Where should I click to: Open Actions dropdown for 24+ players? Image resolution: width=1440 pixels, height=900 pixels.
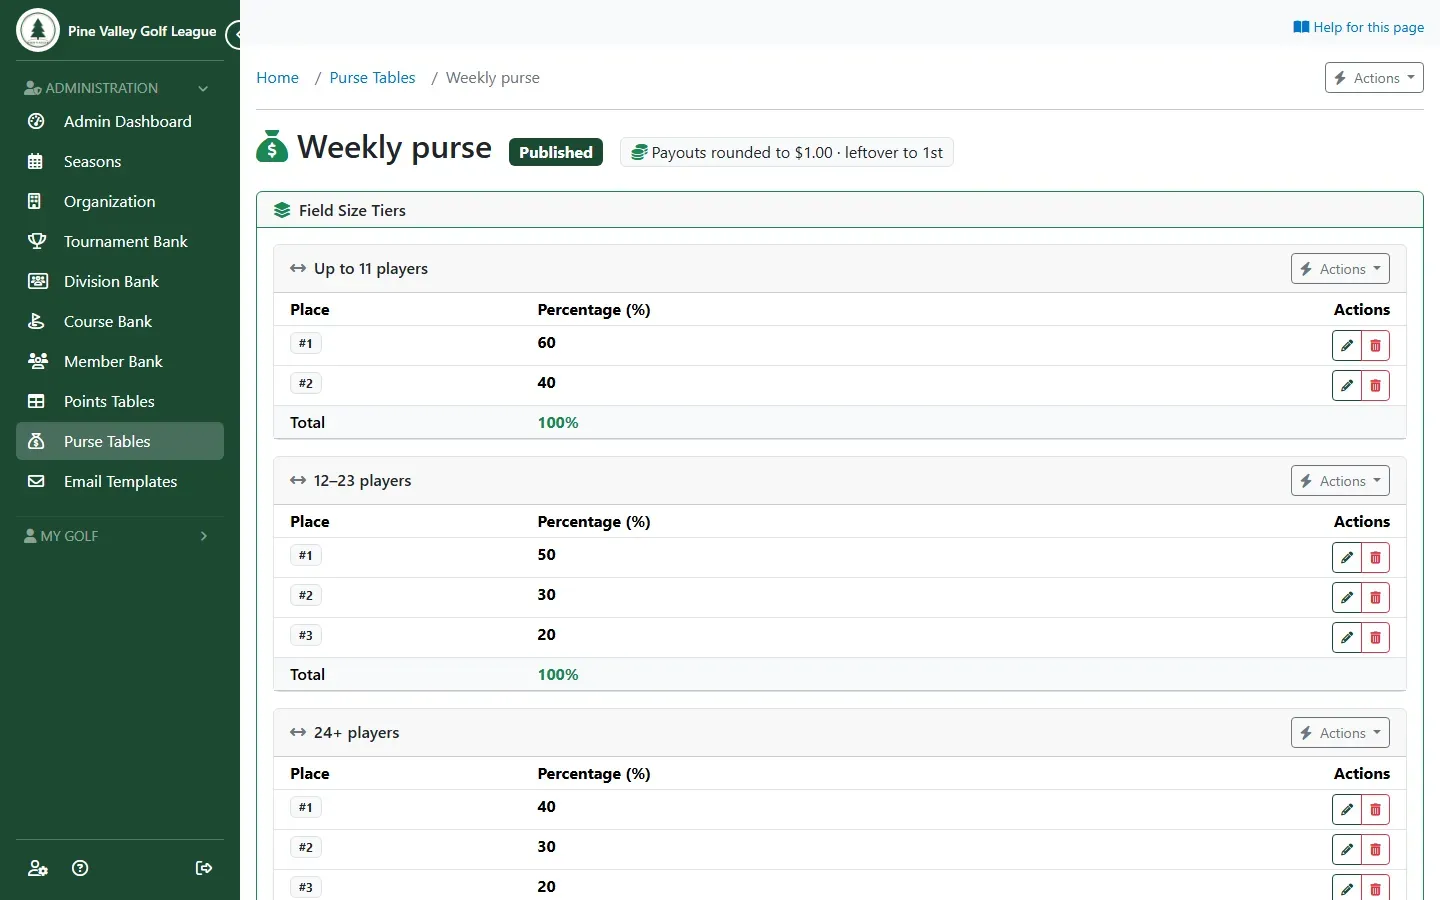pyautogui.click(x=1340, y=733)
